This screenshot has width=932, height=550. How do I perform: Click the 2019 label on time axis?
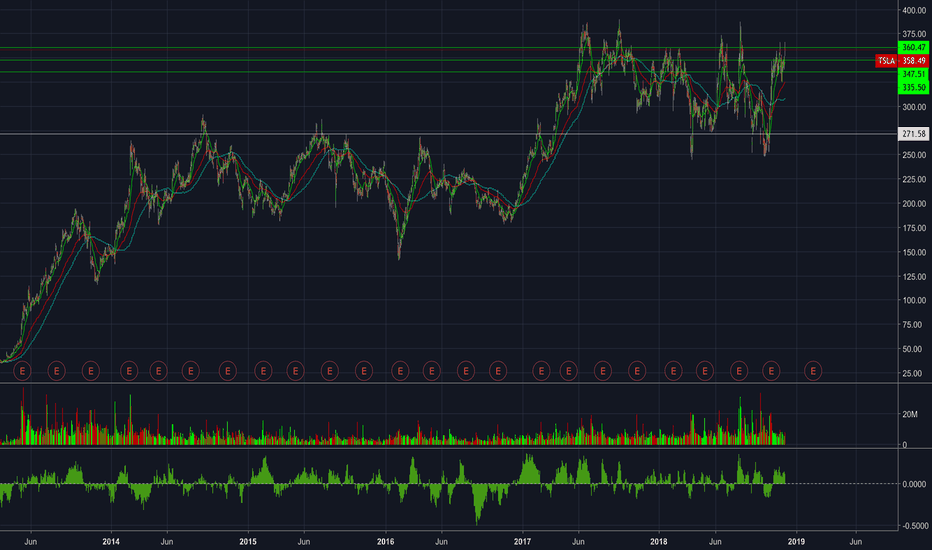click(796, 542)
